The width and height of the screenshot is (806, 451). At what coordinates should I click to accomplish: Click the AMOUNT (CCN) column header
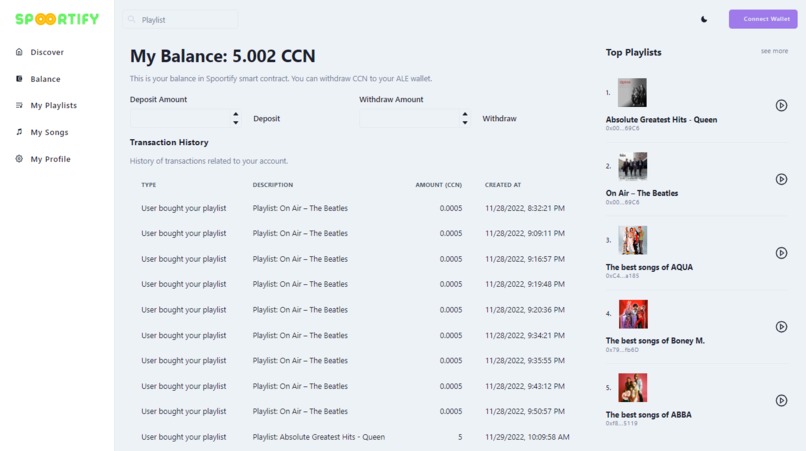coord(438,185)
